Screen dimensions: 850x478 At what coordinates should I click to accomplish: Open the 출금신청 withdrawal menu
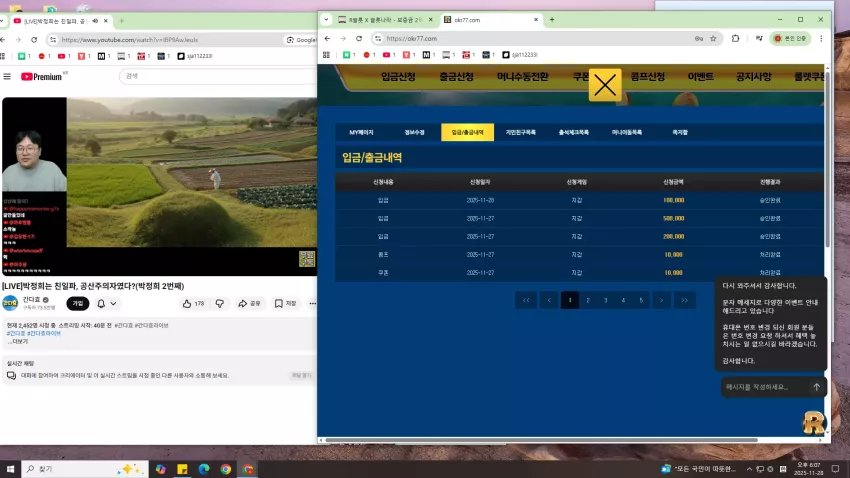[456, 76]
